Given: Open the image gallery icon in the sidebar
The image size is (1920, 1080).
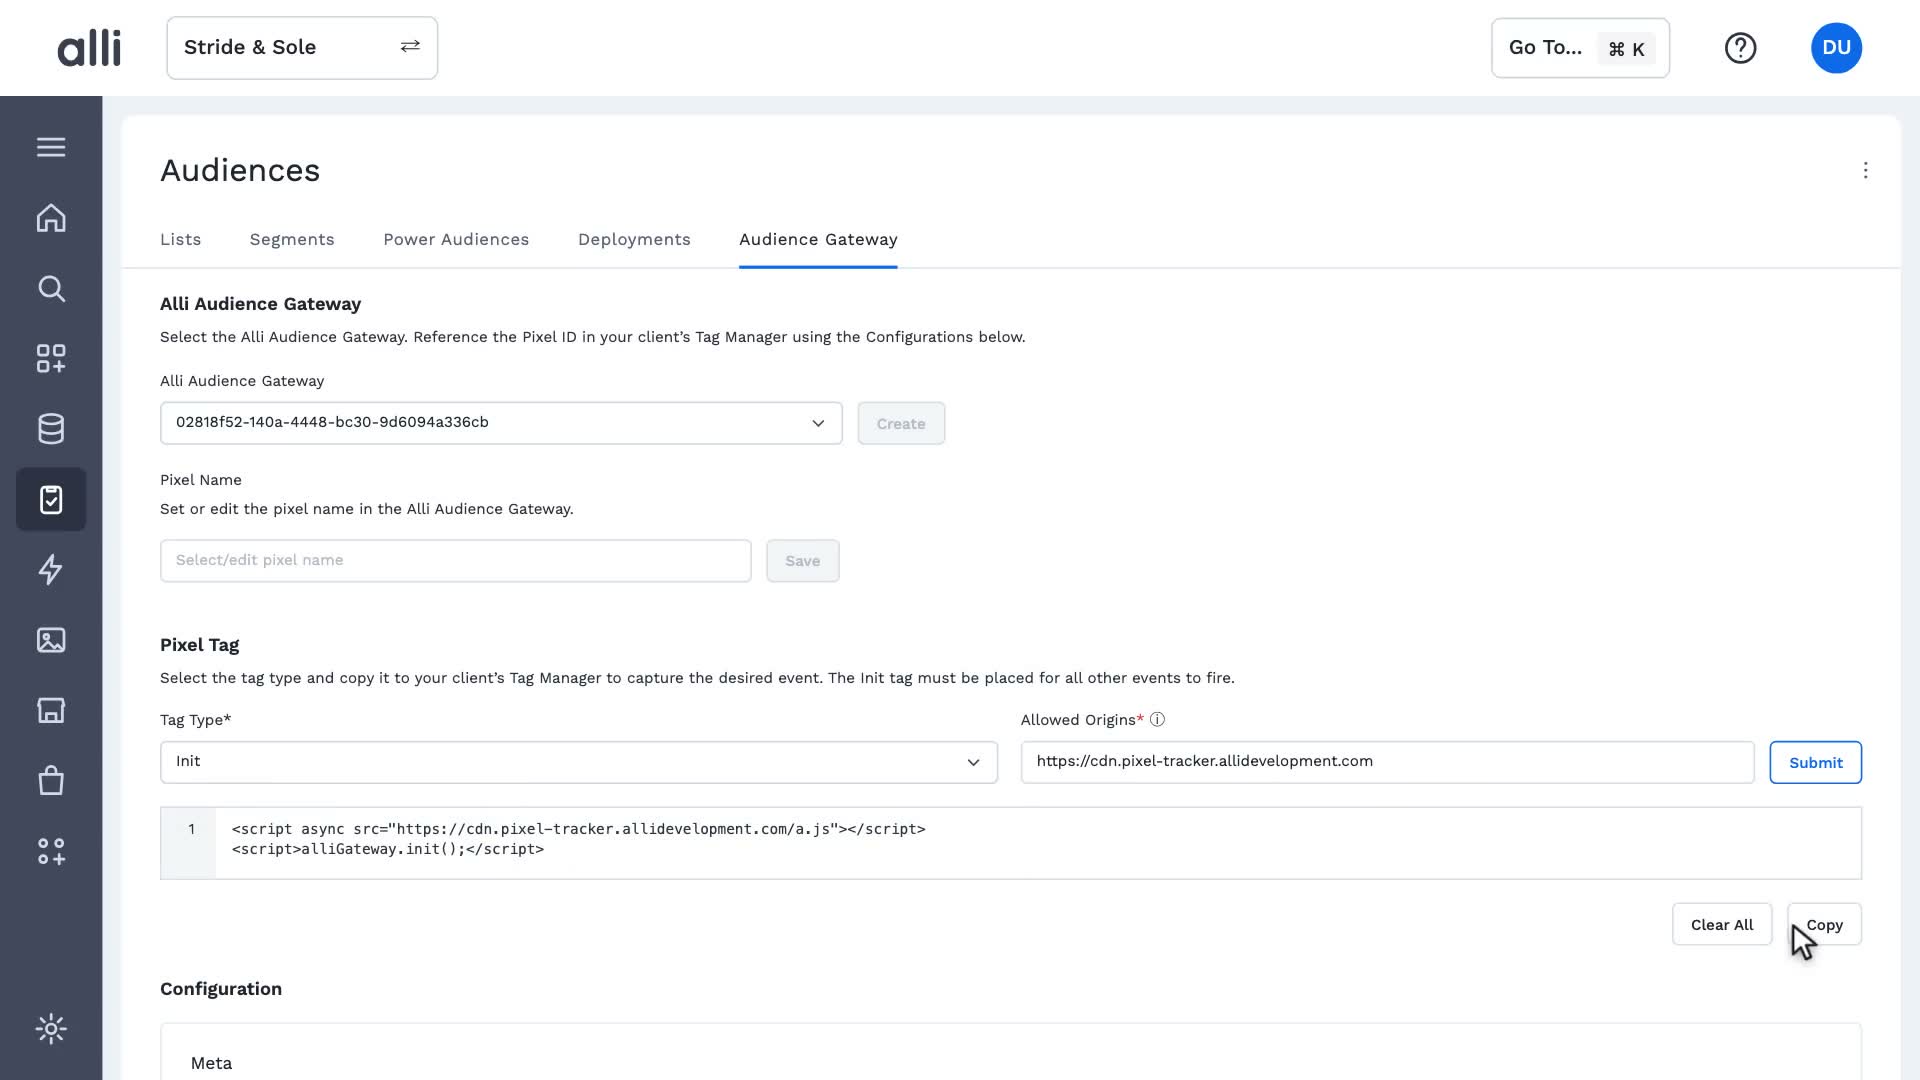Looking at the screenshot, I should click(x=51, y=640).
